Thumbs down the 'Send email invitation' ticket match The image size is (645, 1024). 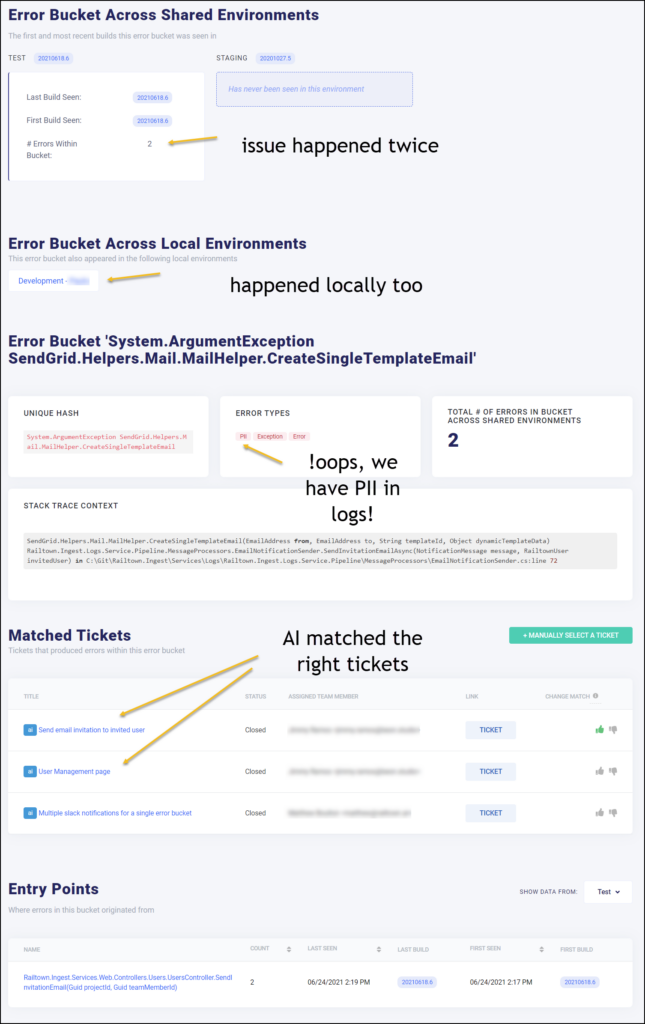[x=613, y=729]
